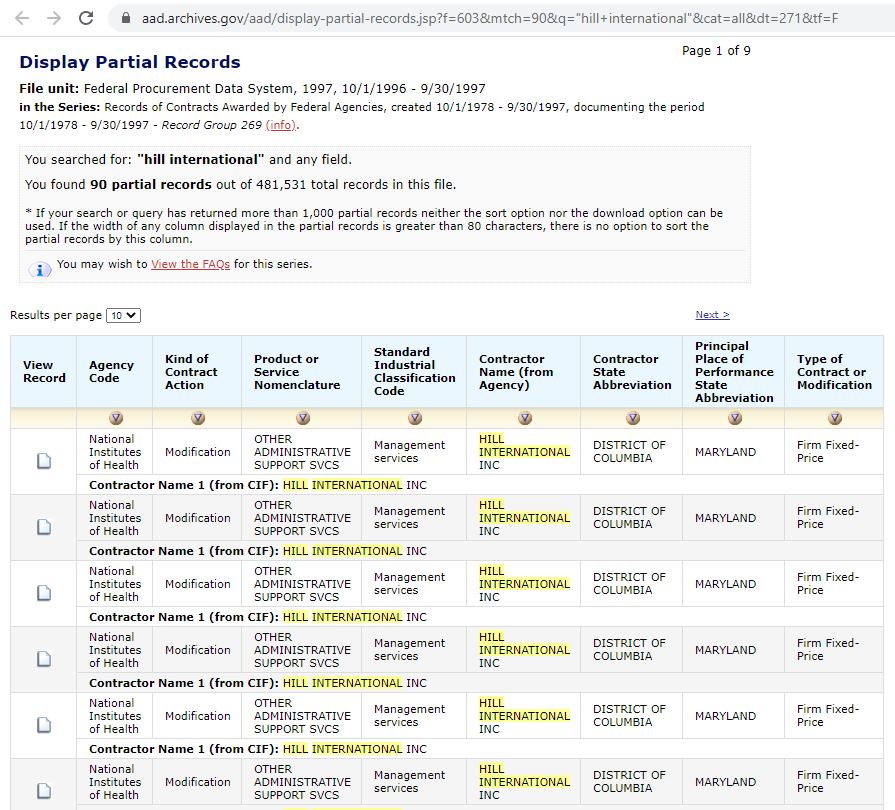
Task: Follow the Next > page link
Action: 712,315
